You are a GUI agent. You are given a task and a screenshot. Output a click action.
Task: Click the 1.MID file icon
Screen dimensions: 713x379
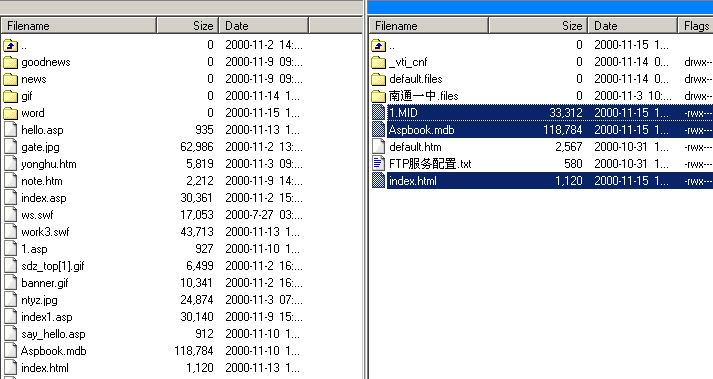click(378, 112)
